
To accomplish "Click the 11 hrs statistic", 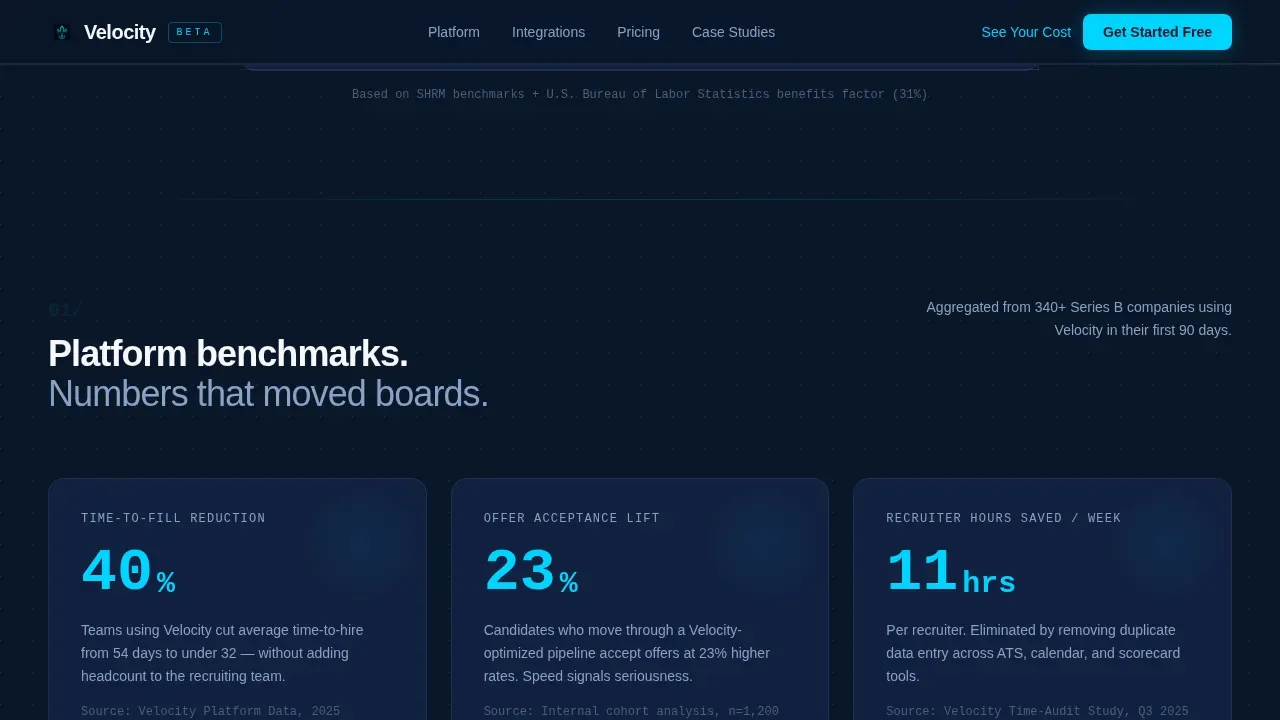I will tap(951, 573).
